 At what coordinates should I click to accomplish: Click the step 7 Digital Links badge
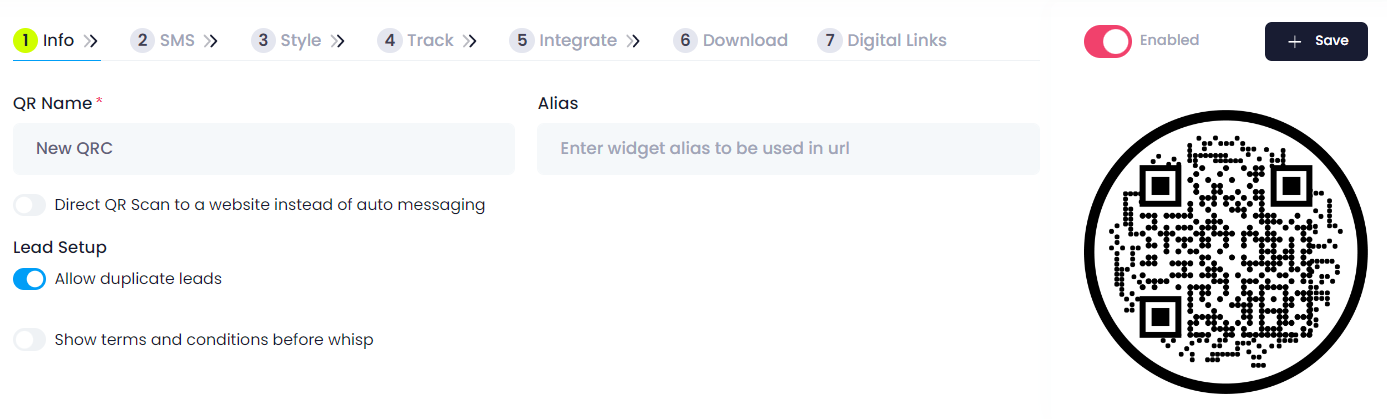point(830,41)
